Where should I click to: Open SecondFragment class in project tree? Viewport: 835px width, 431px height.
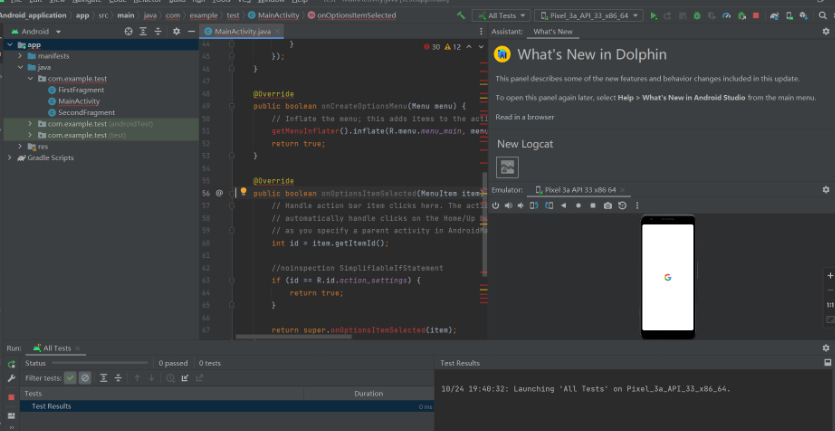pyautogui.click(x=86, y=112)
